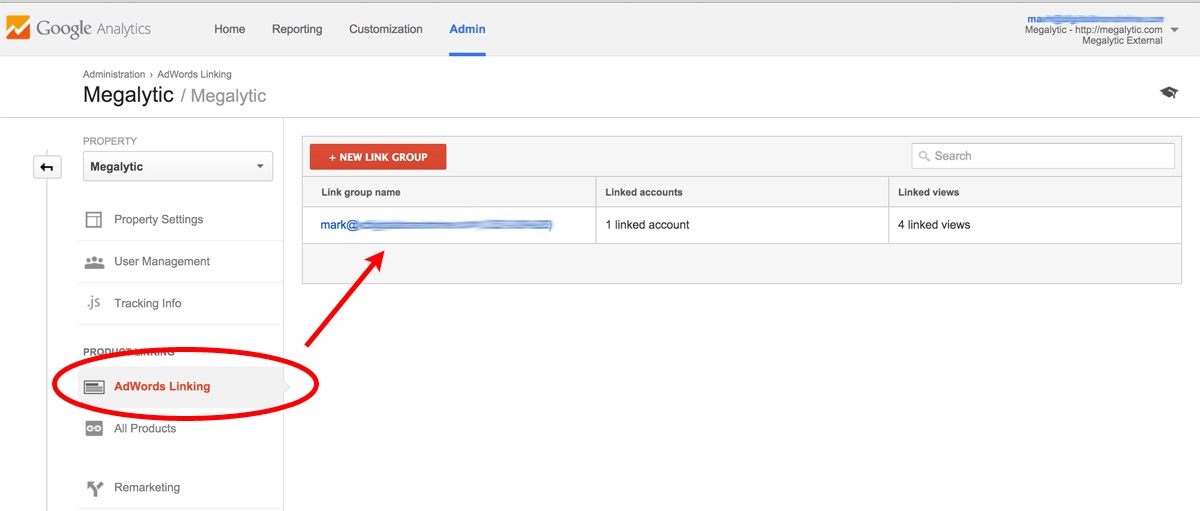
Task: Click the .js Tracking Info icon
Action: (x=94, y=303)
